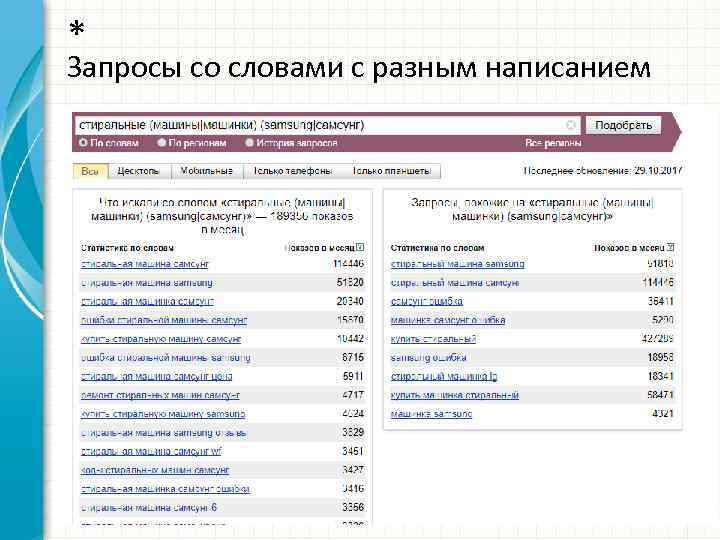Screen dimensions: 720x540
Task: Open link 'коды стиральных машин самсунг'
Action: [155, 470]
